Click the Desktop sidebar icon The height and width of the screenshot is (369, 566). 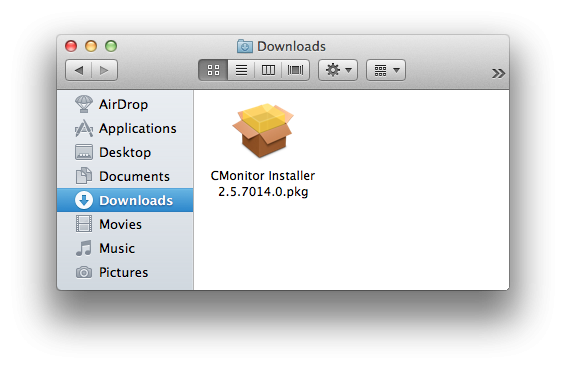[84, 152]
